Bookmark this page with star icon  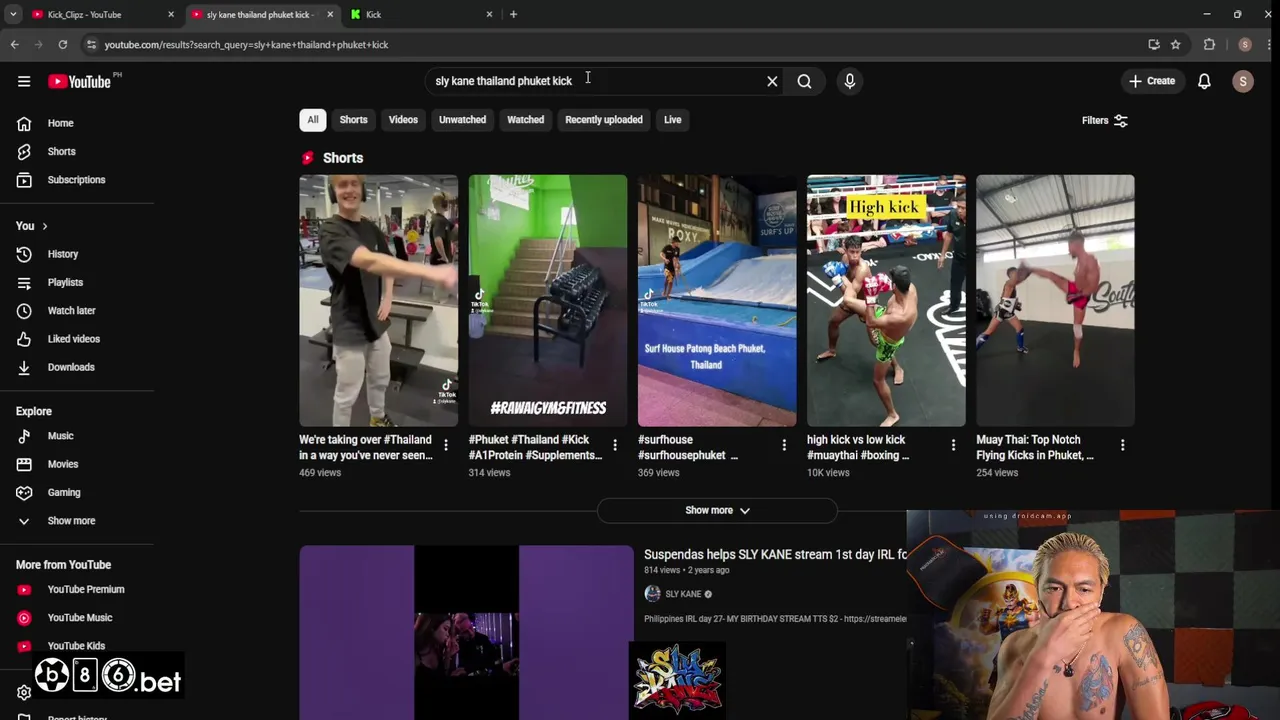click(x=1175, y=44)
